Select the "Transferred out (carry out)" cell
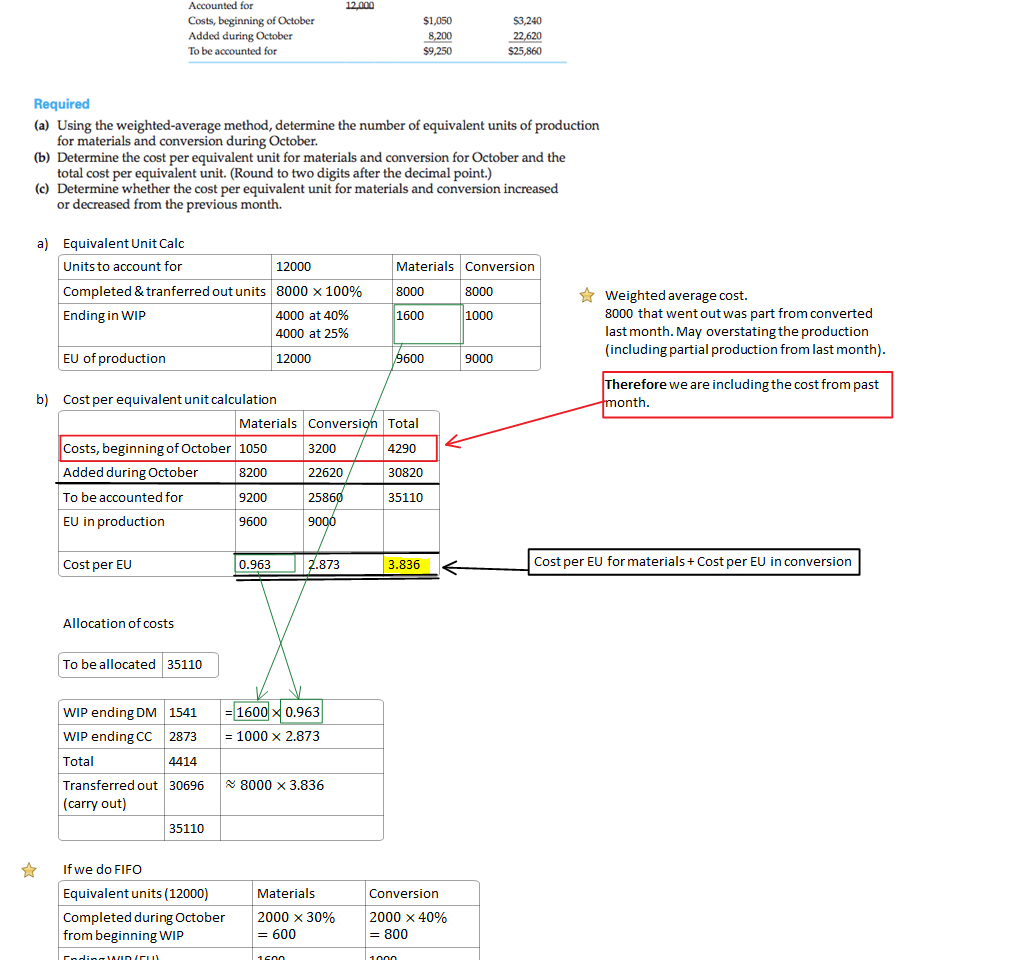The width and height of the screenshot is (1029, 960). click(x=110, y=795)
